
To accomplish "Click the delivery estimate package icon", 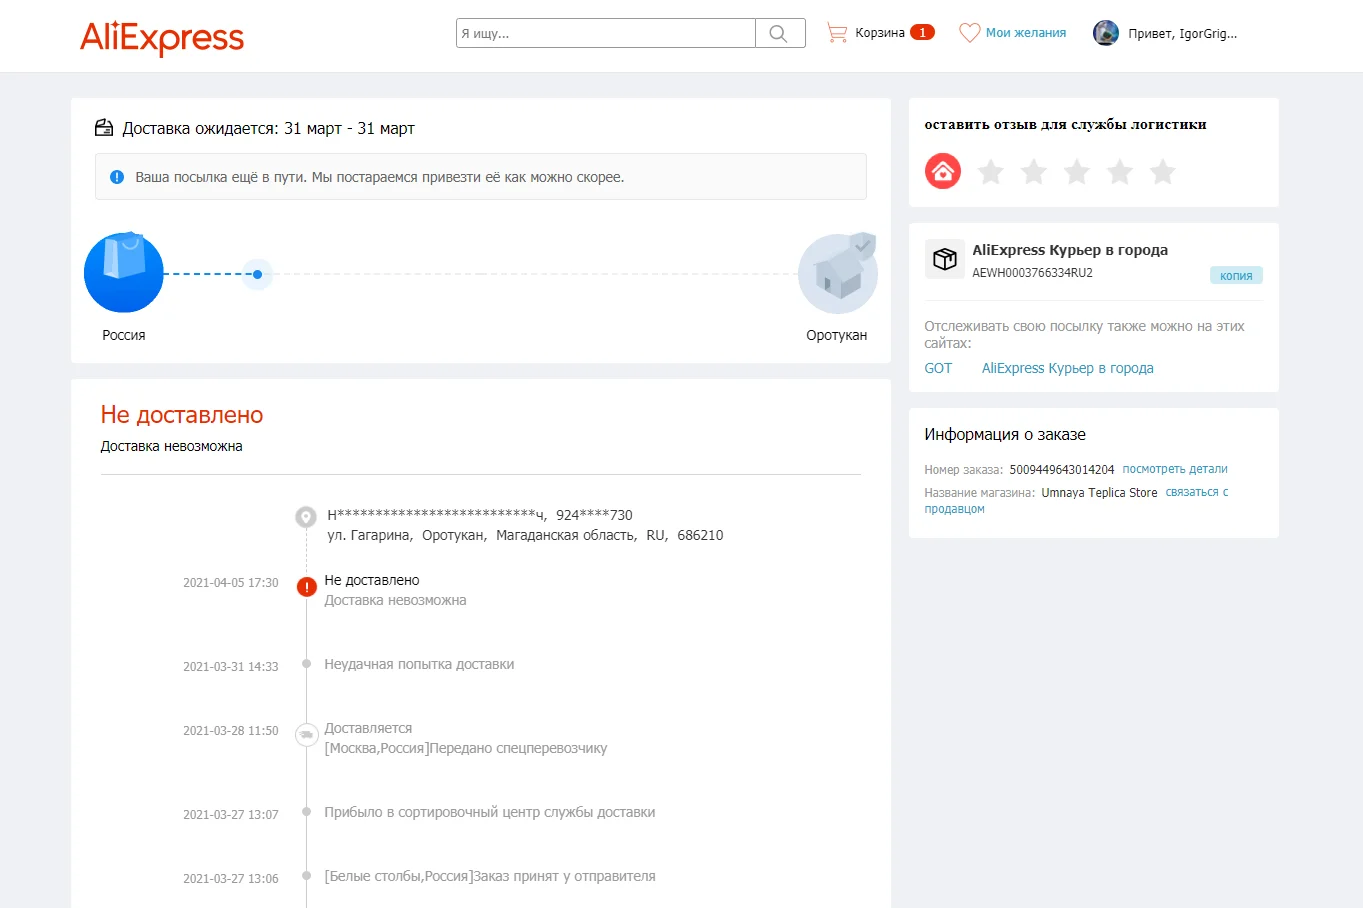I will (x=104, y=128).
